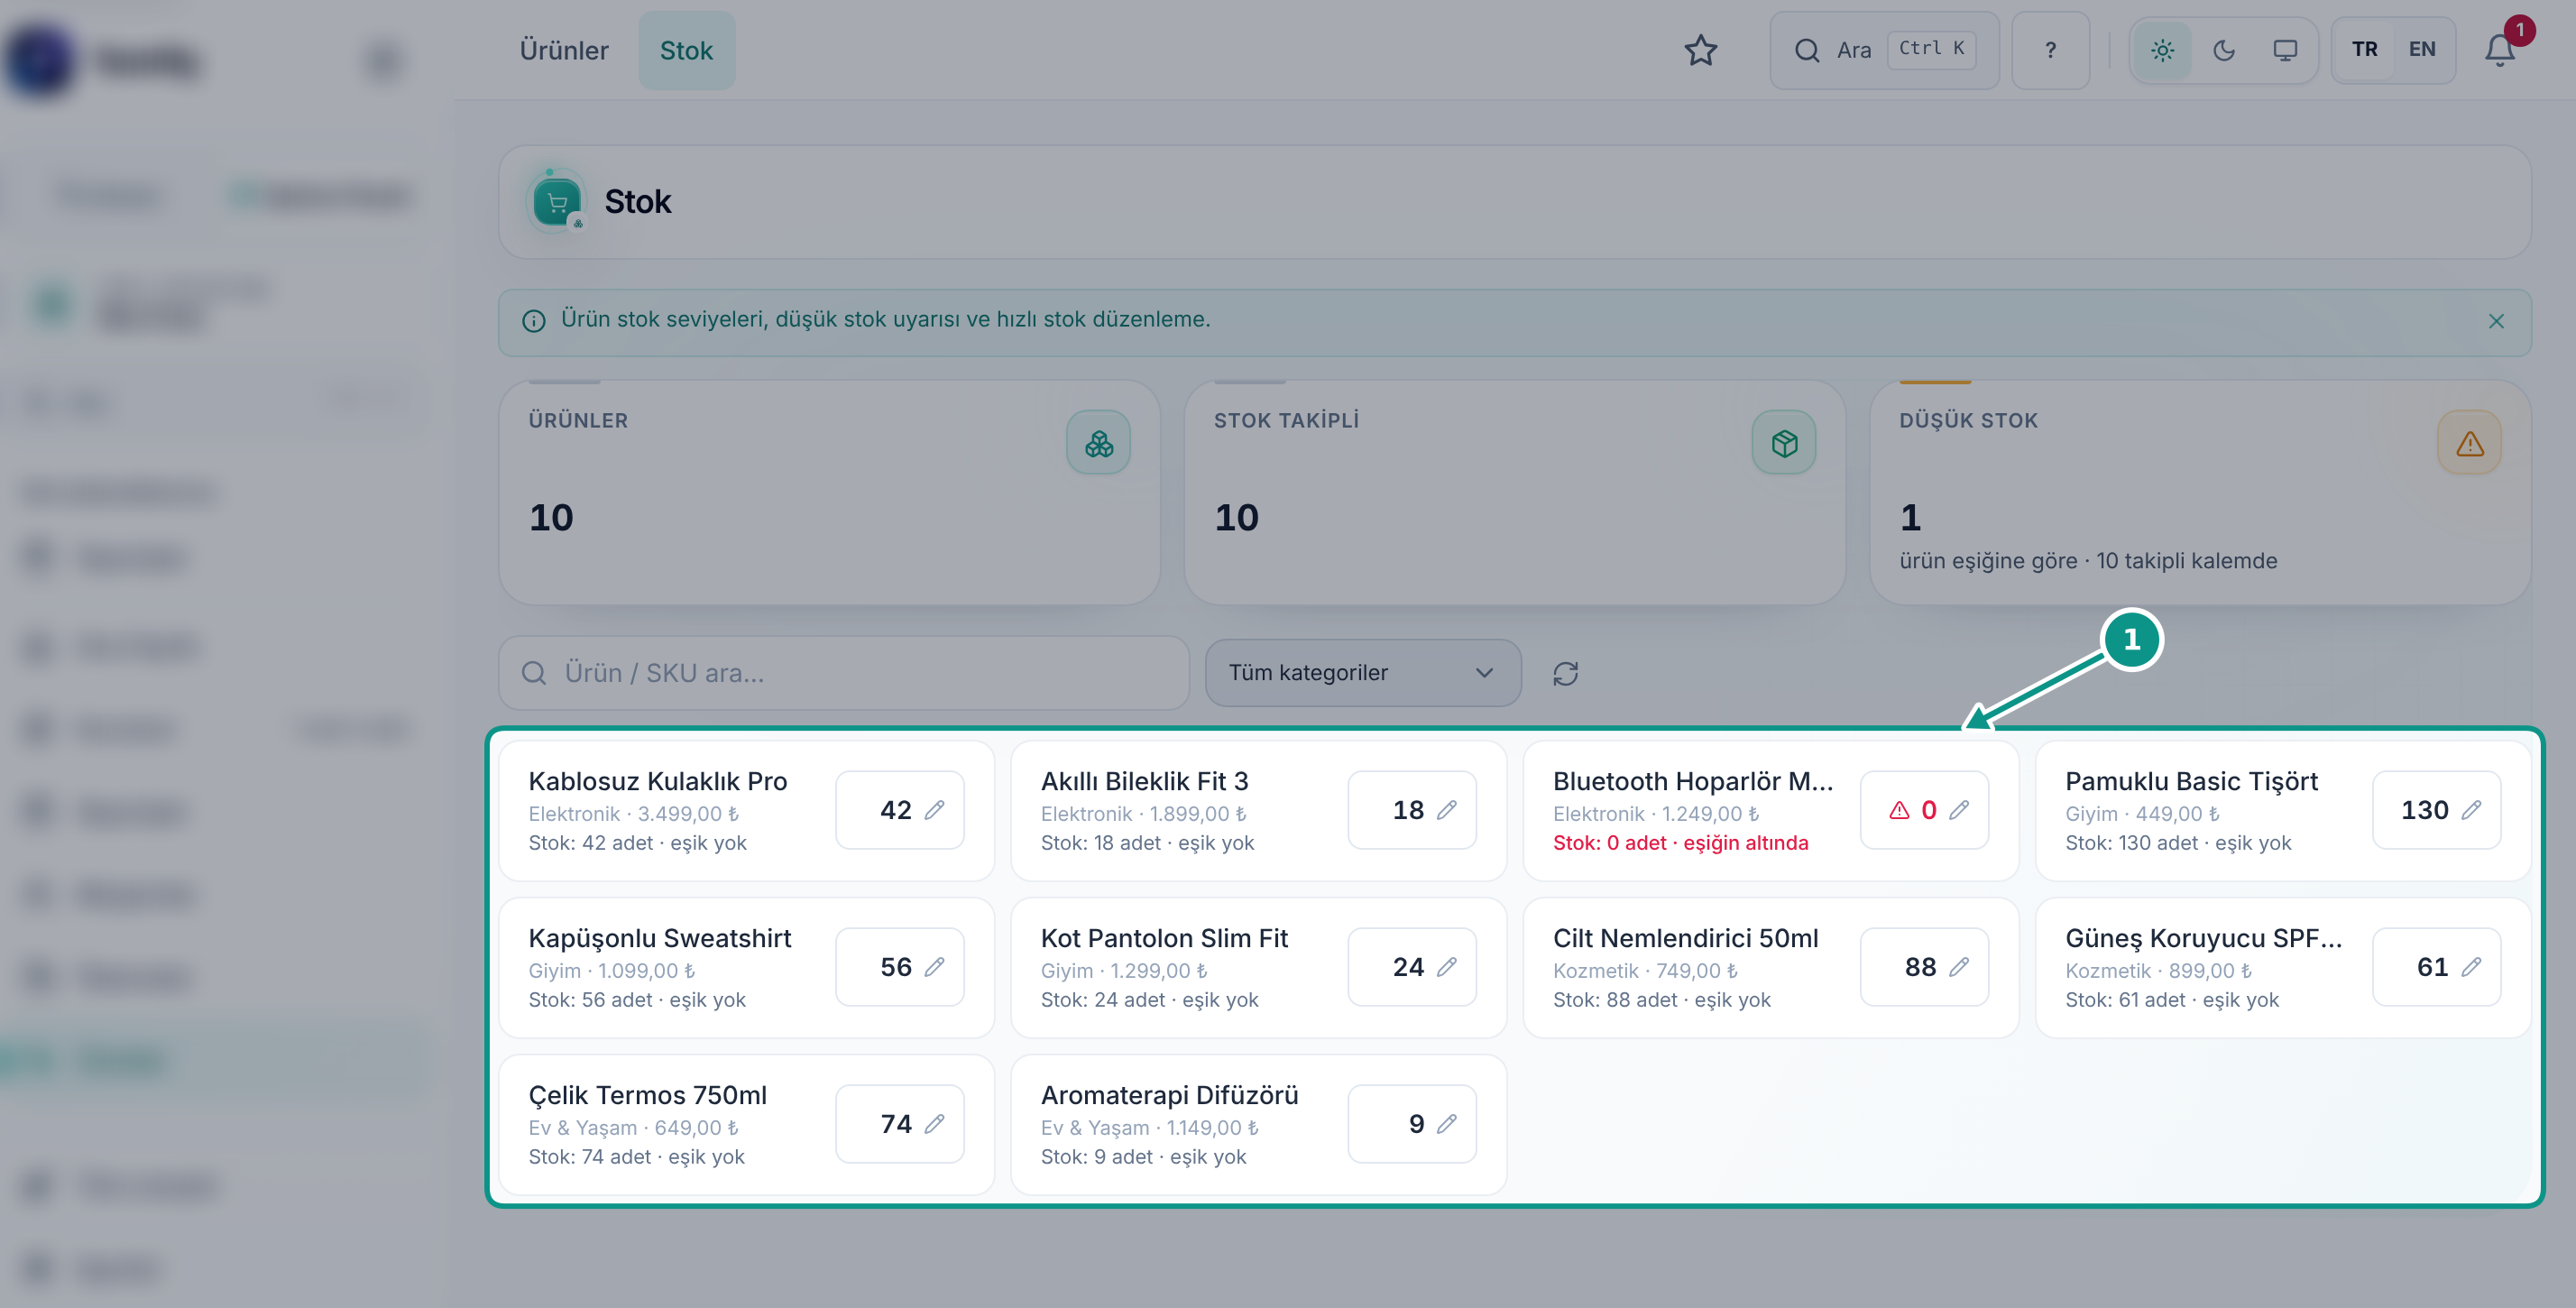Open the Ürünler tab
The image size is (2576, 1308).
click(563, 50)
